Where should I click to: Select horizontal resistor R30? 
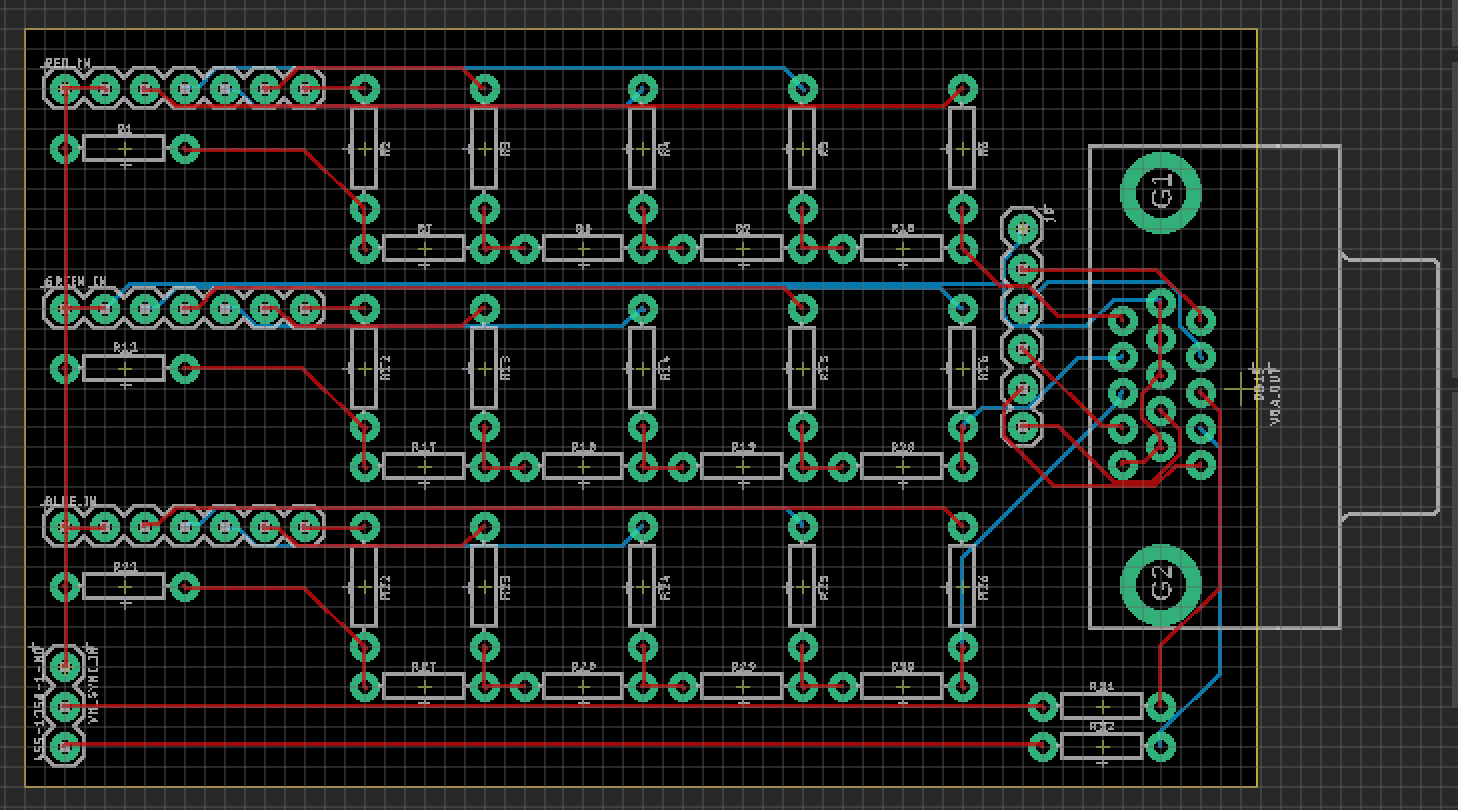pyautogui.click(x=902, y=686)
